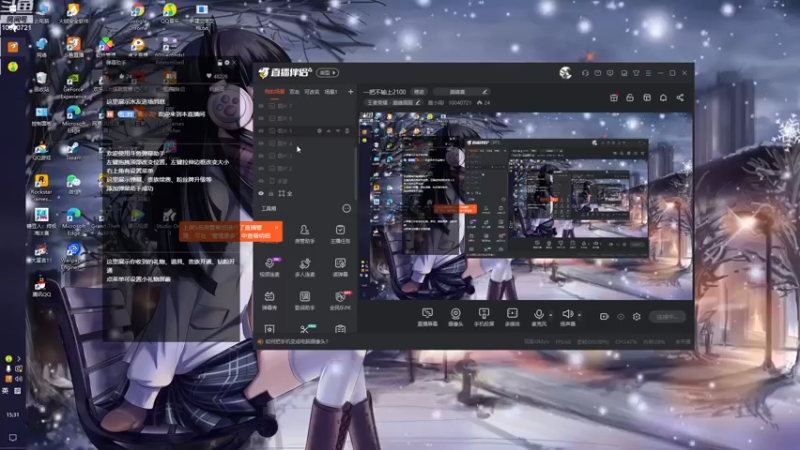The width and height of the screenshot is (800, 450).
Task: Open 主播任务 tool in toolbox
Action: [x=340, y=234]
